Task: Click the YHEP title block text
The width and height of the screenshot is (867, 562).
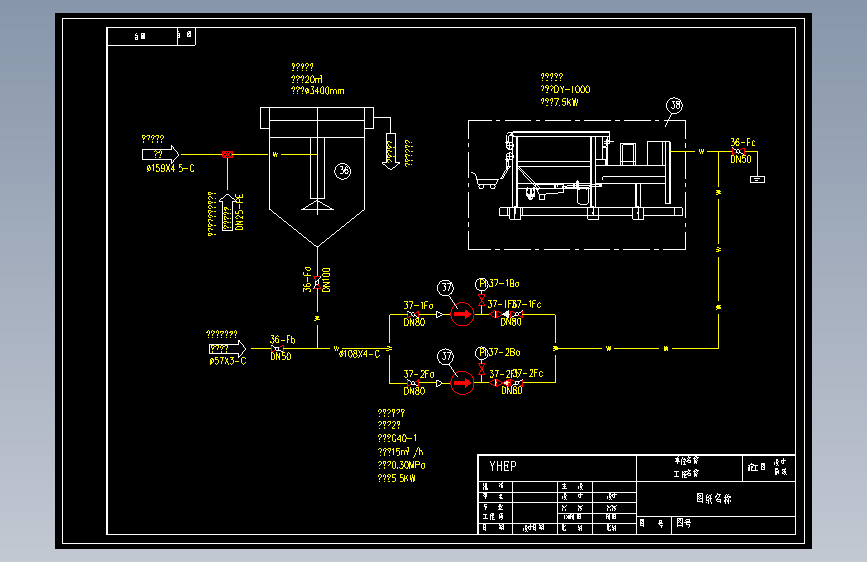Action: click(503, 466)
